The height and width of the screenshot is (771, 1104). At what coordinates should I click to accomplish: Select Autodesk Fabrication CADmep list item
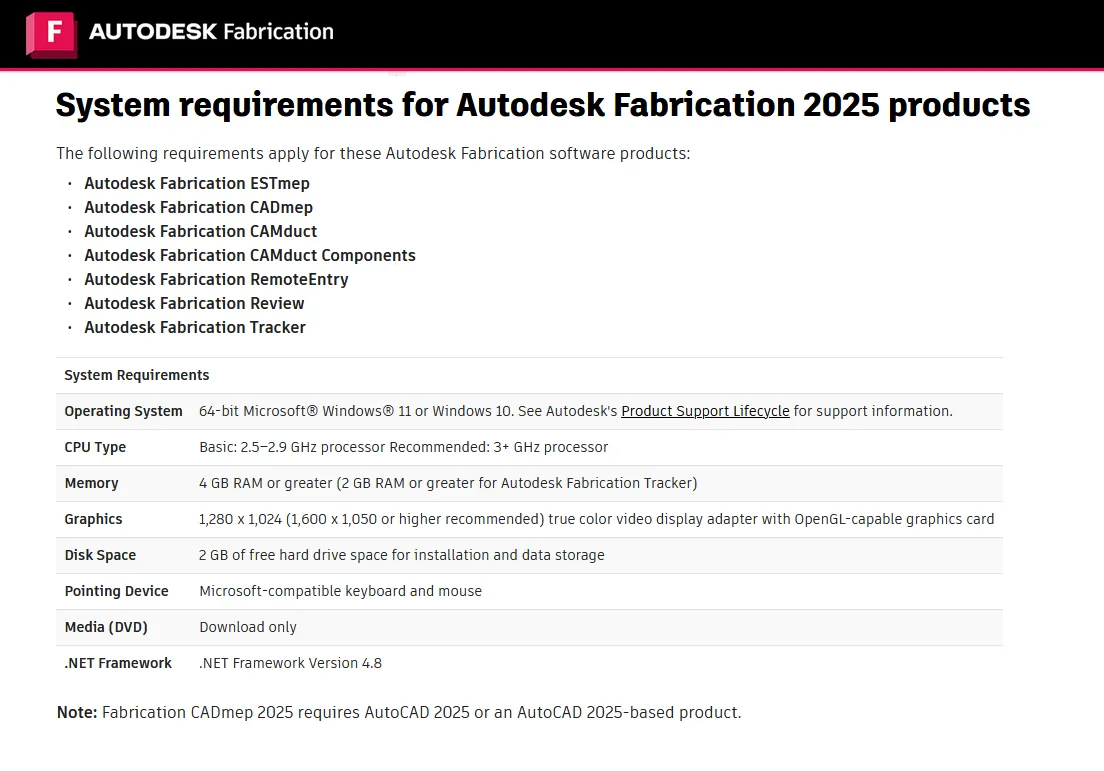(x=198, y=208)
